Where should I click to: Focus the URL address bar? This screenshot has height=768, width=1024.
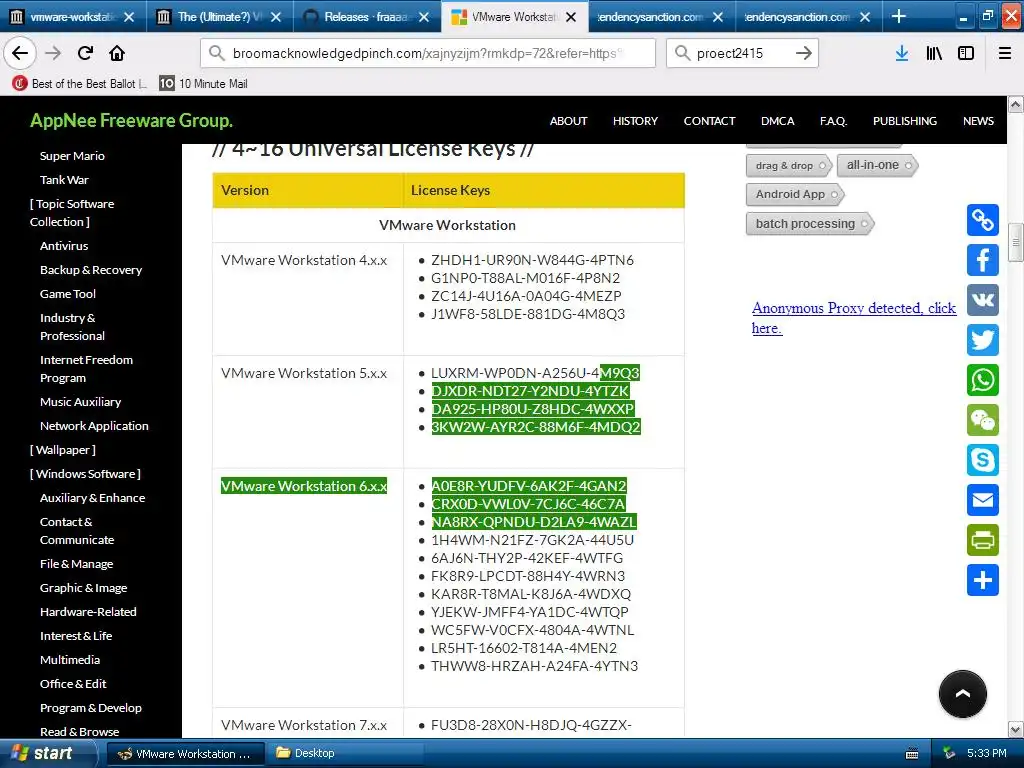click(428, 53)
